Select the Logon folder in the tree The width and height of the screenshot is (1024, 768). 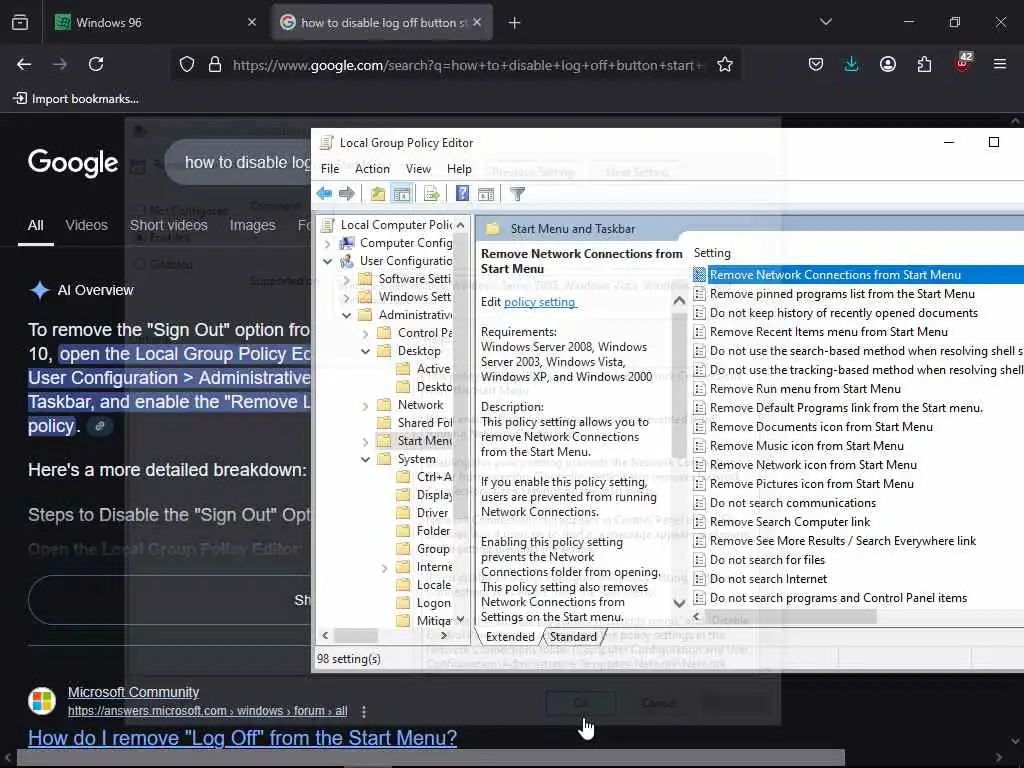434,603
